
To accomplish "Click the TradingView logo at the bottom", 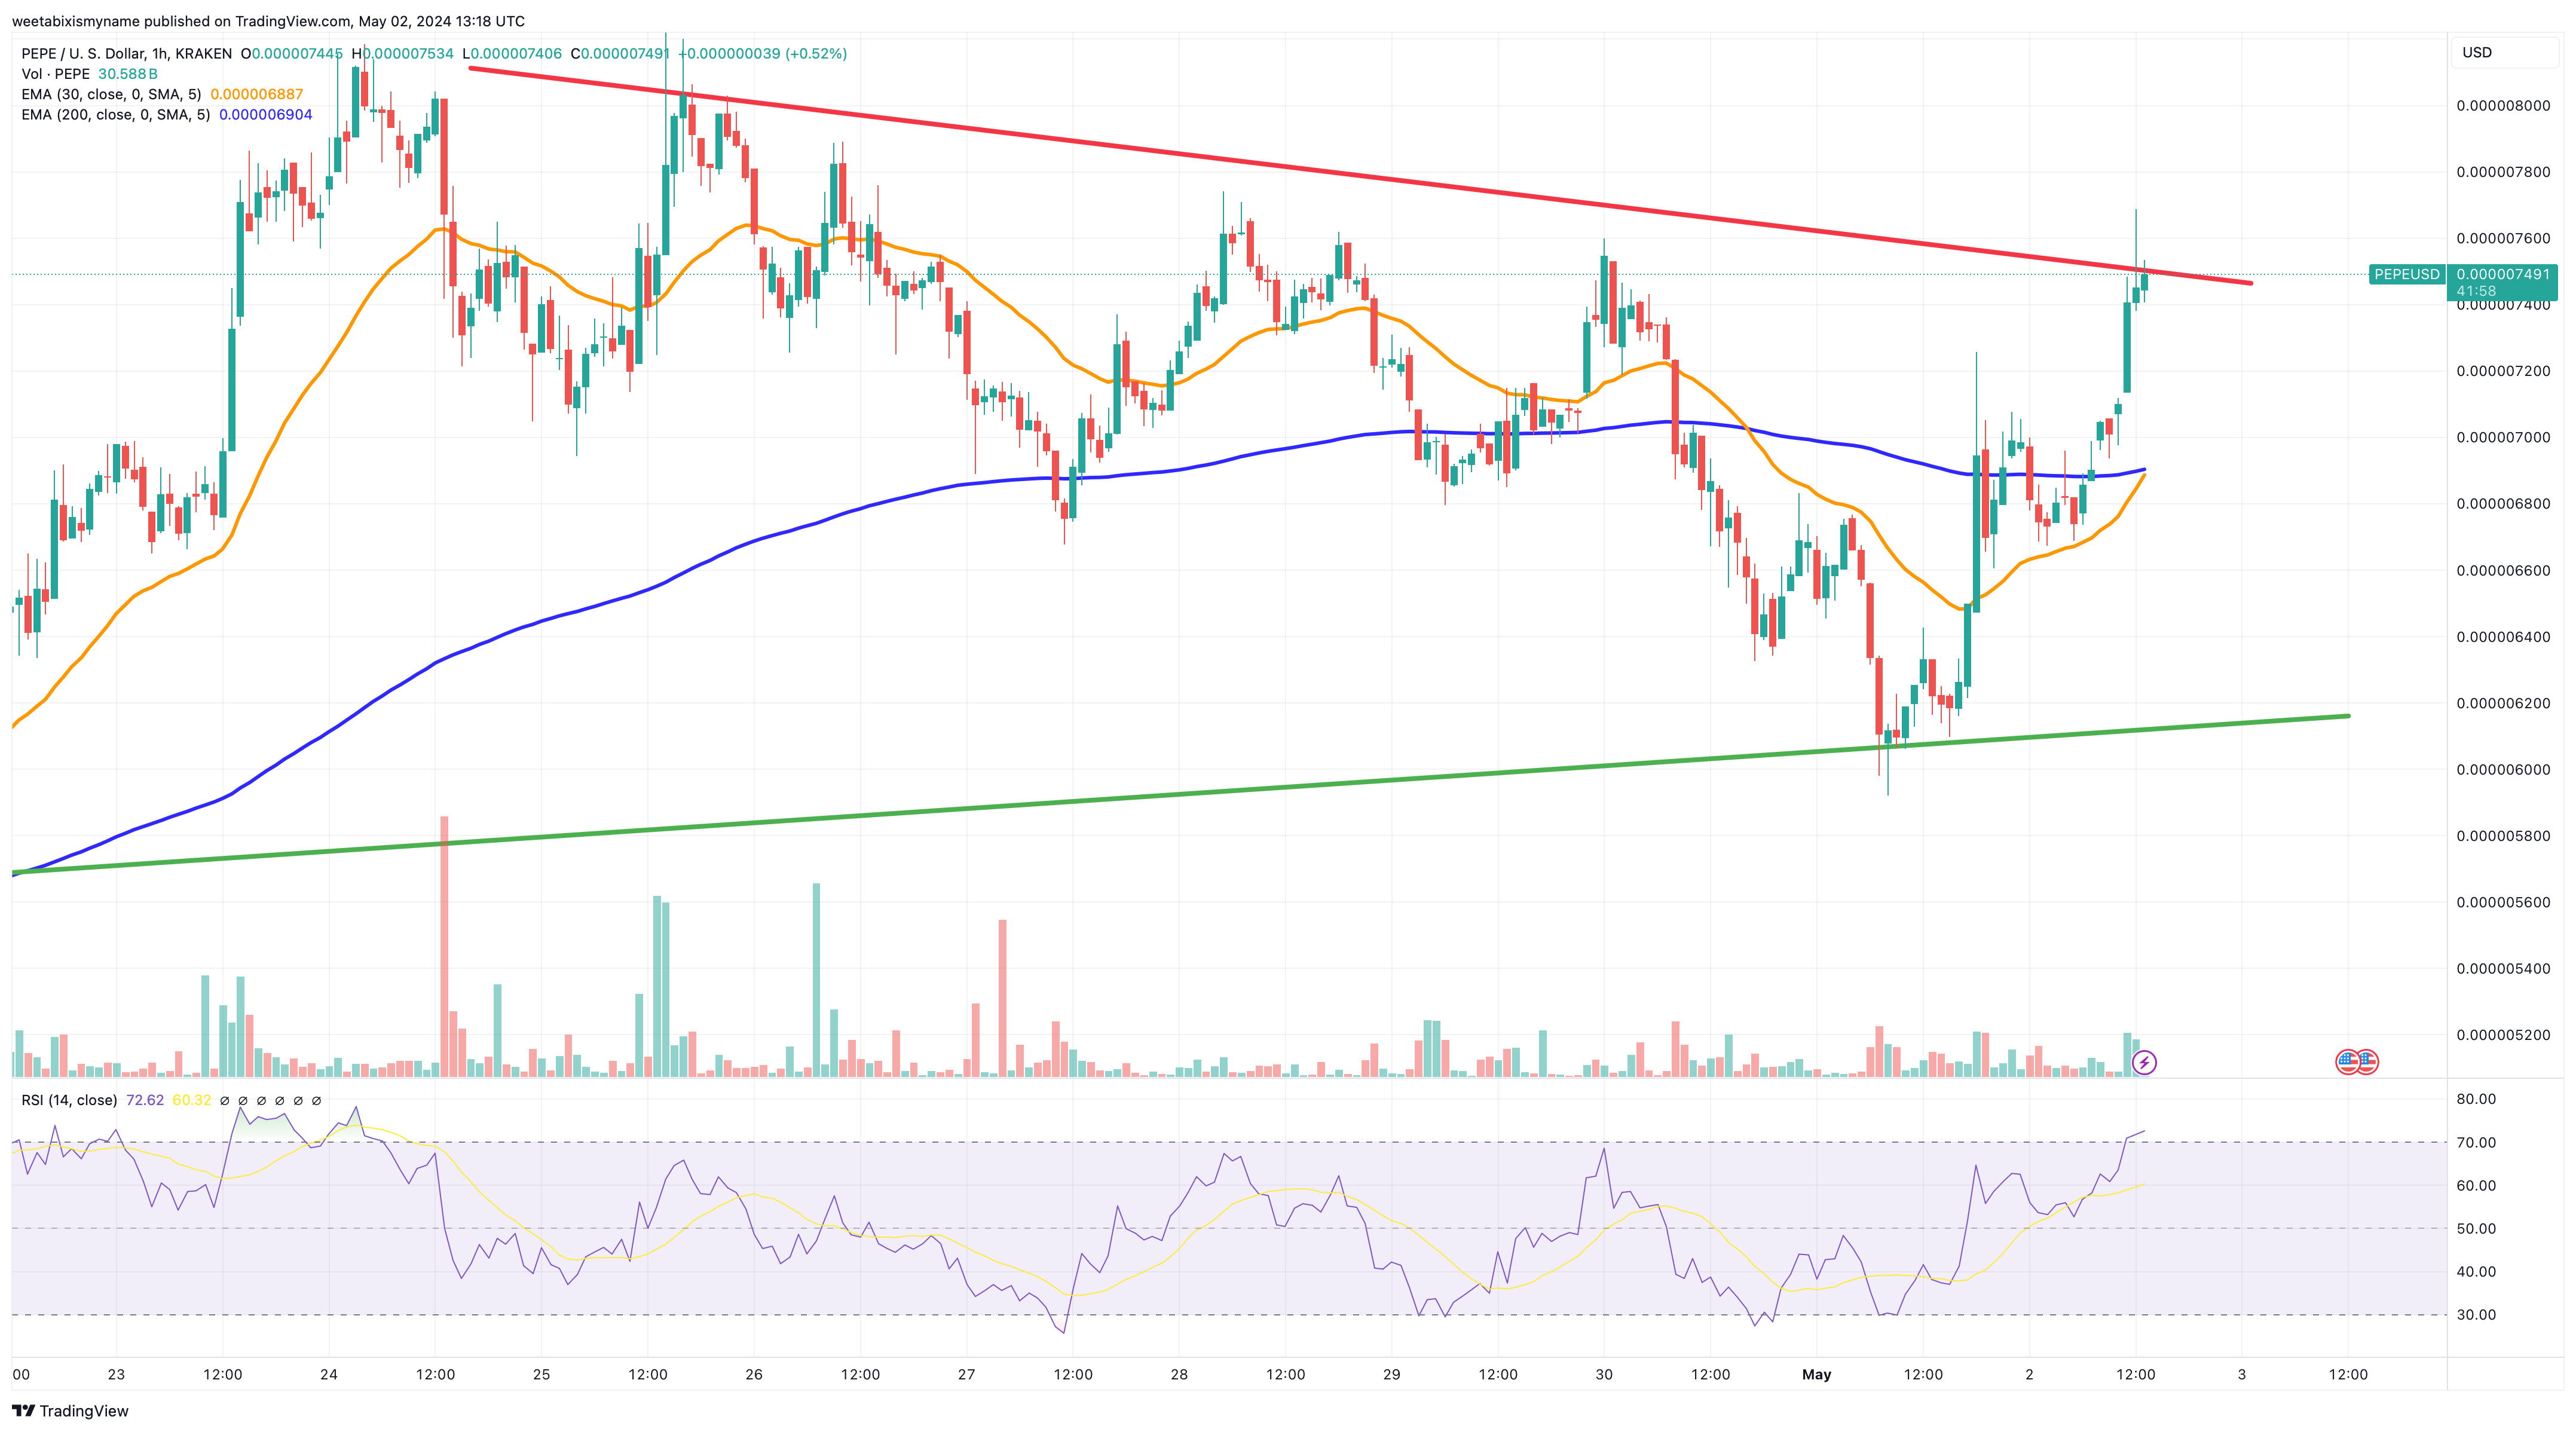I will tap(70, 1411).
